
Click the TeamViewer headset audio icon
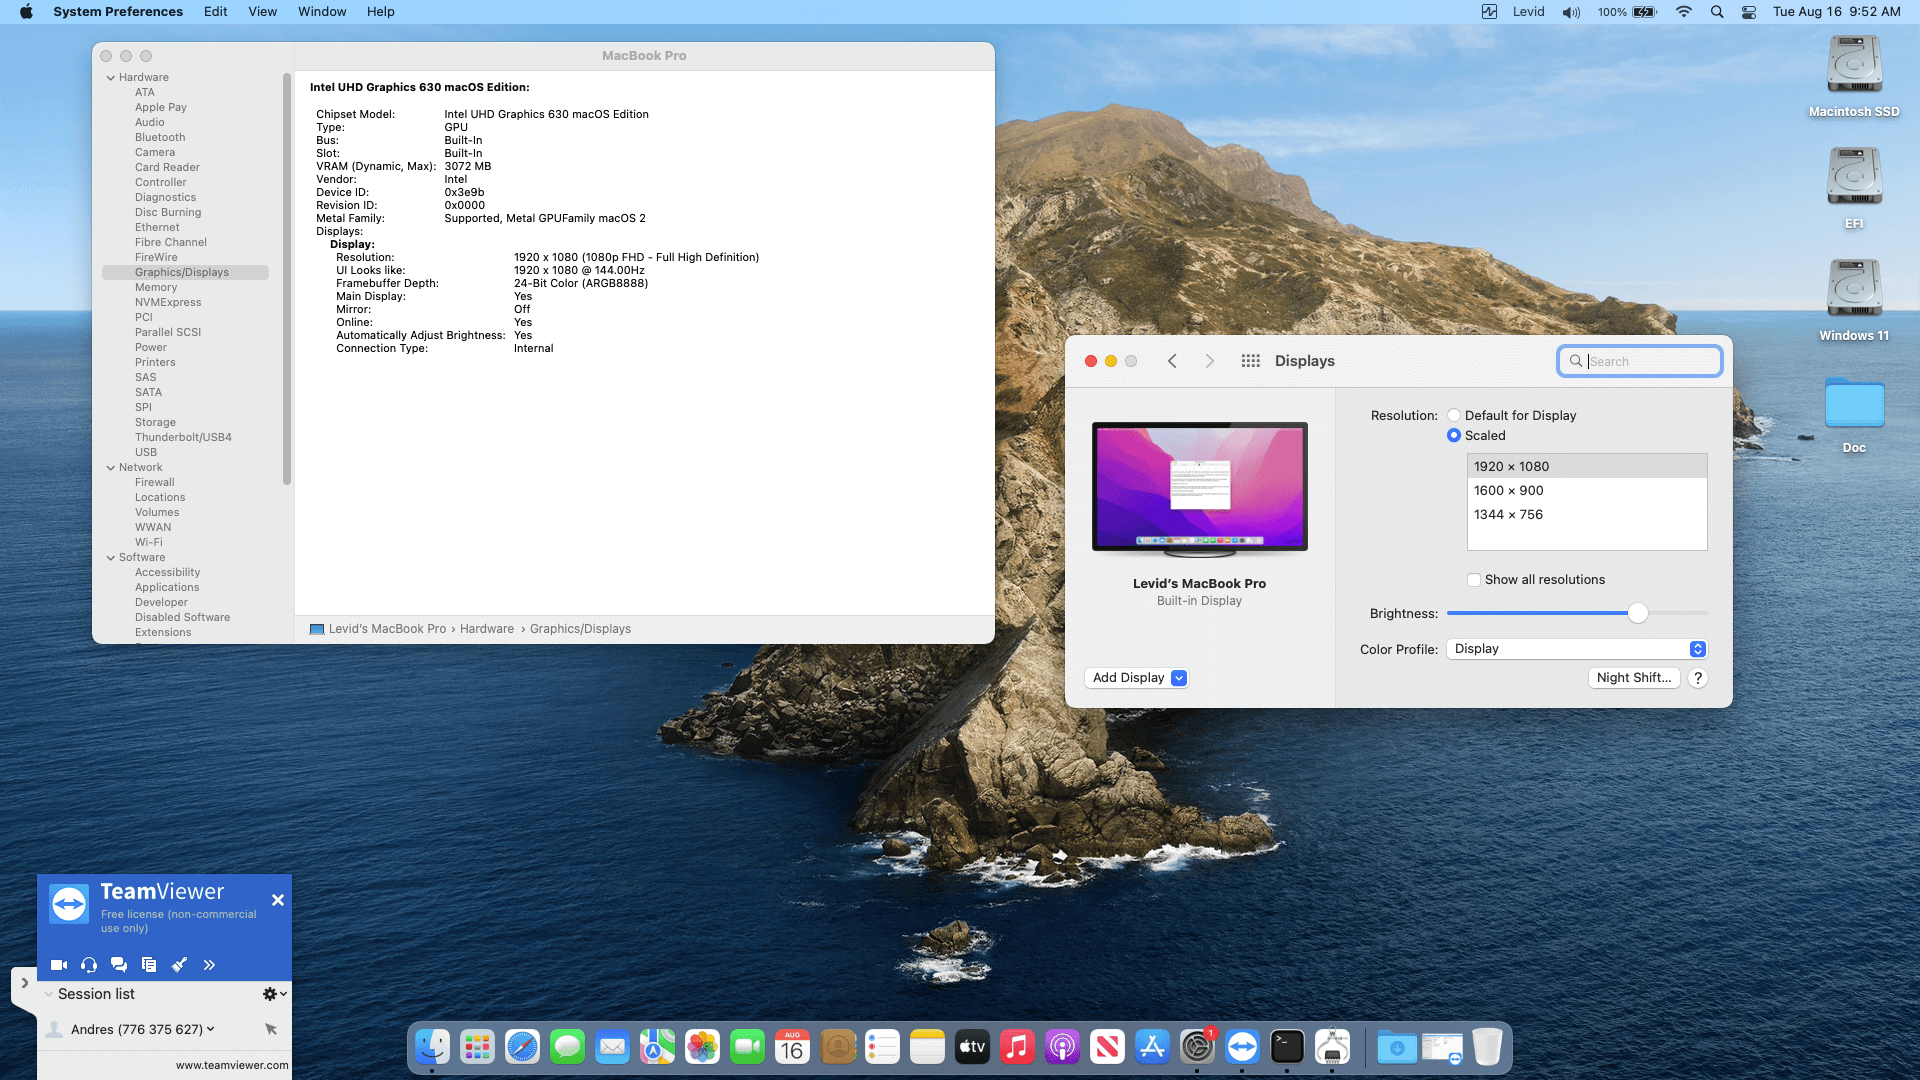tap(89, 965)
